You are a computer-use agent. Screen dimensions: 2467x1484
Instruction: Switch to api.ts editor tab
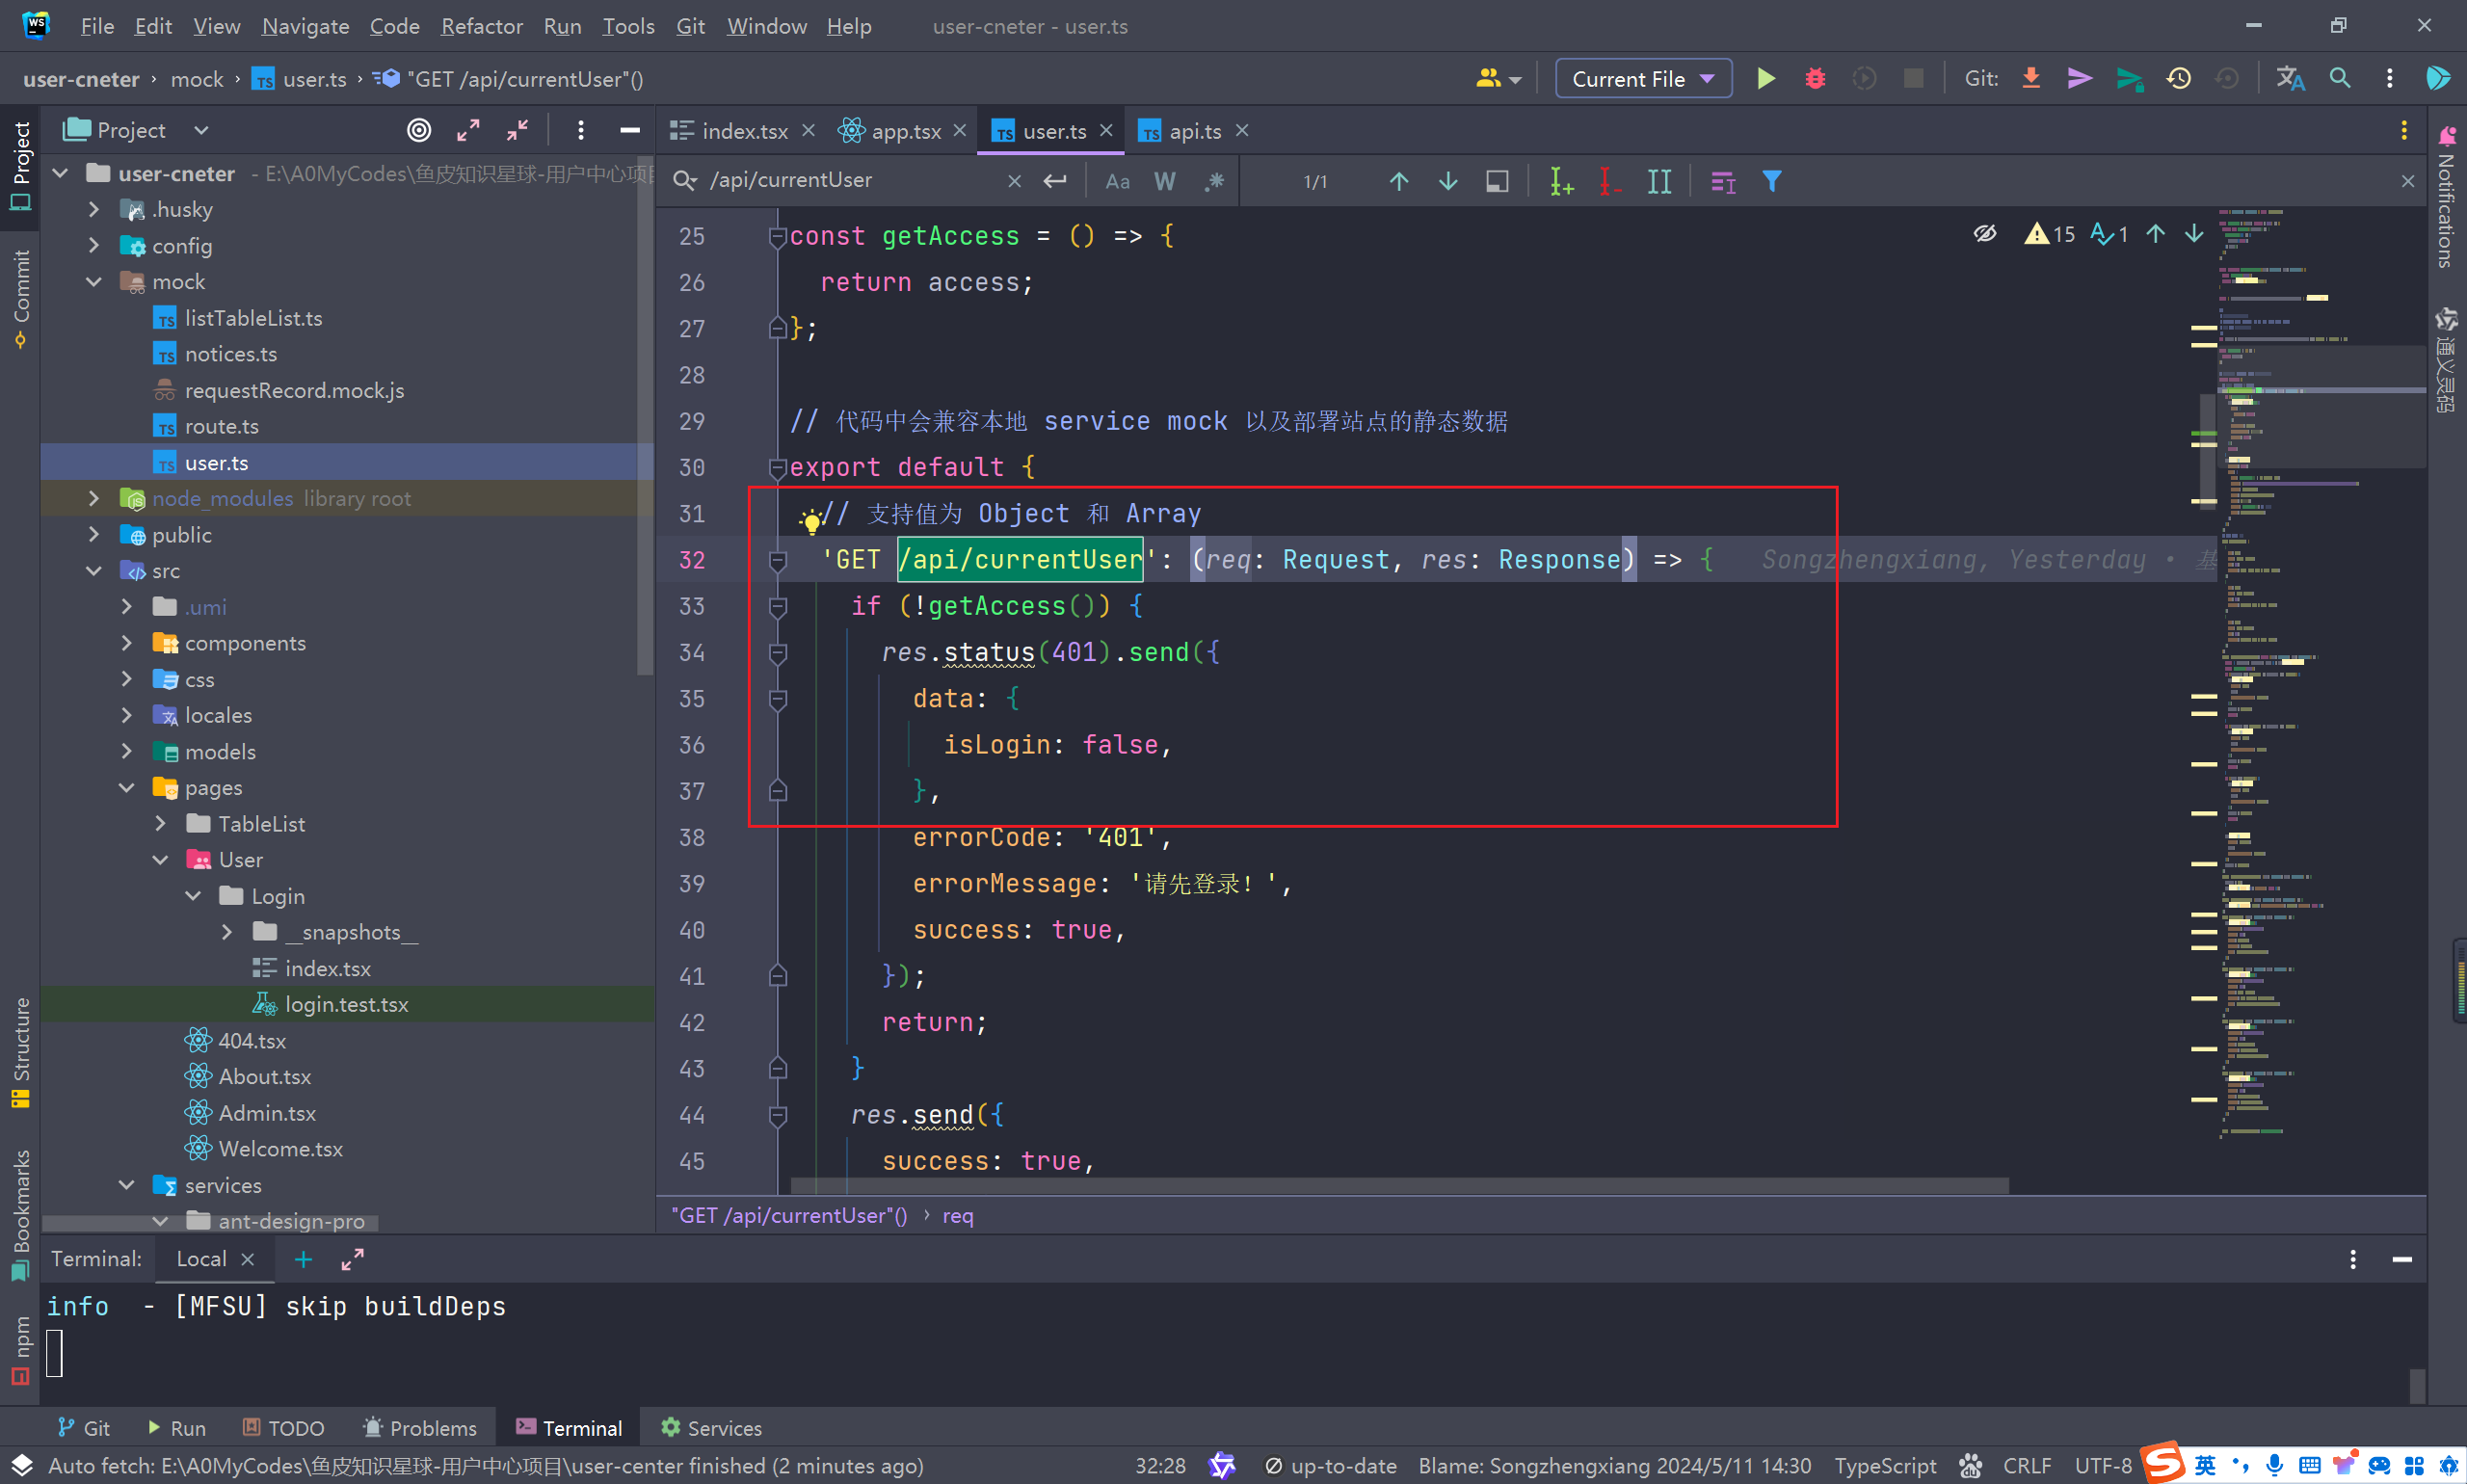[1194, 131]
